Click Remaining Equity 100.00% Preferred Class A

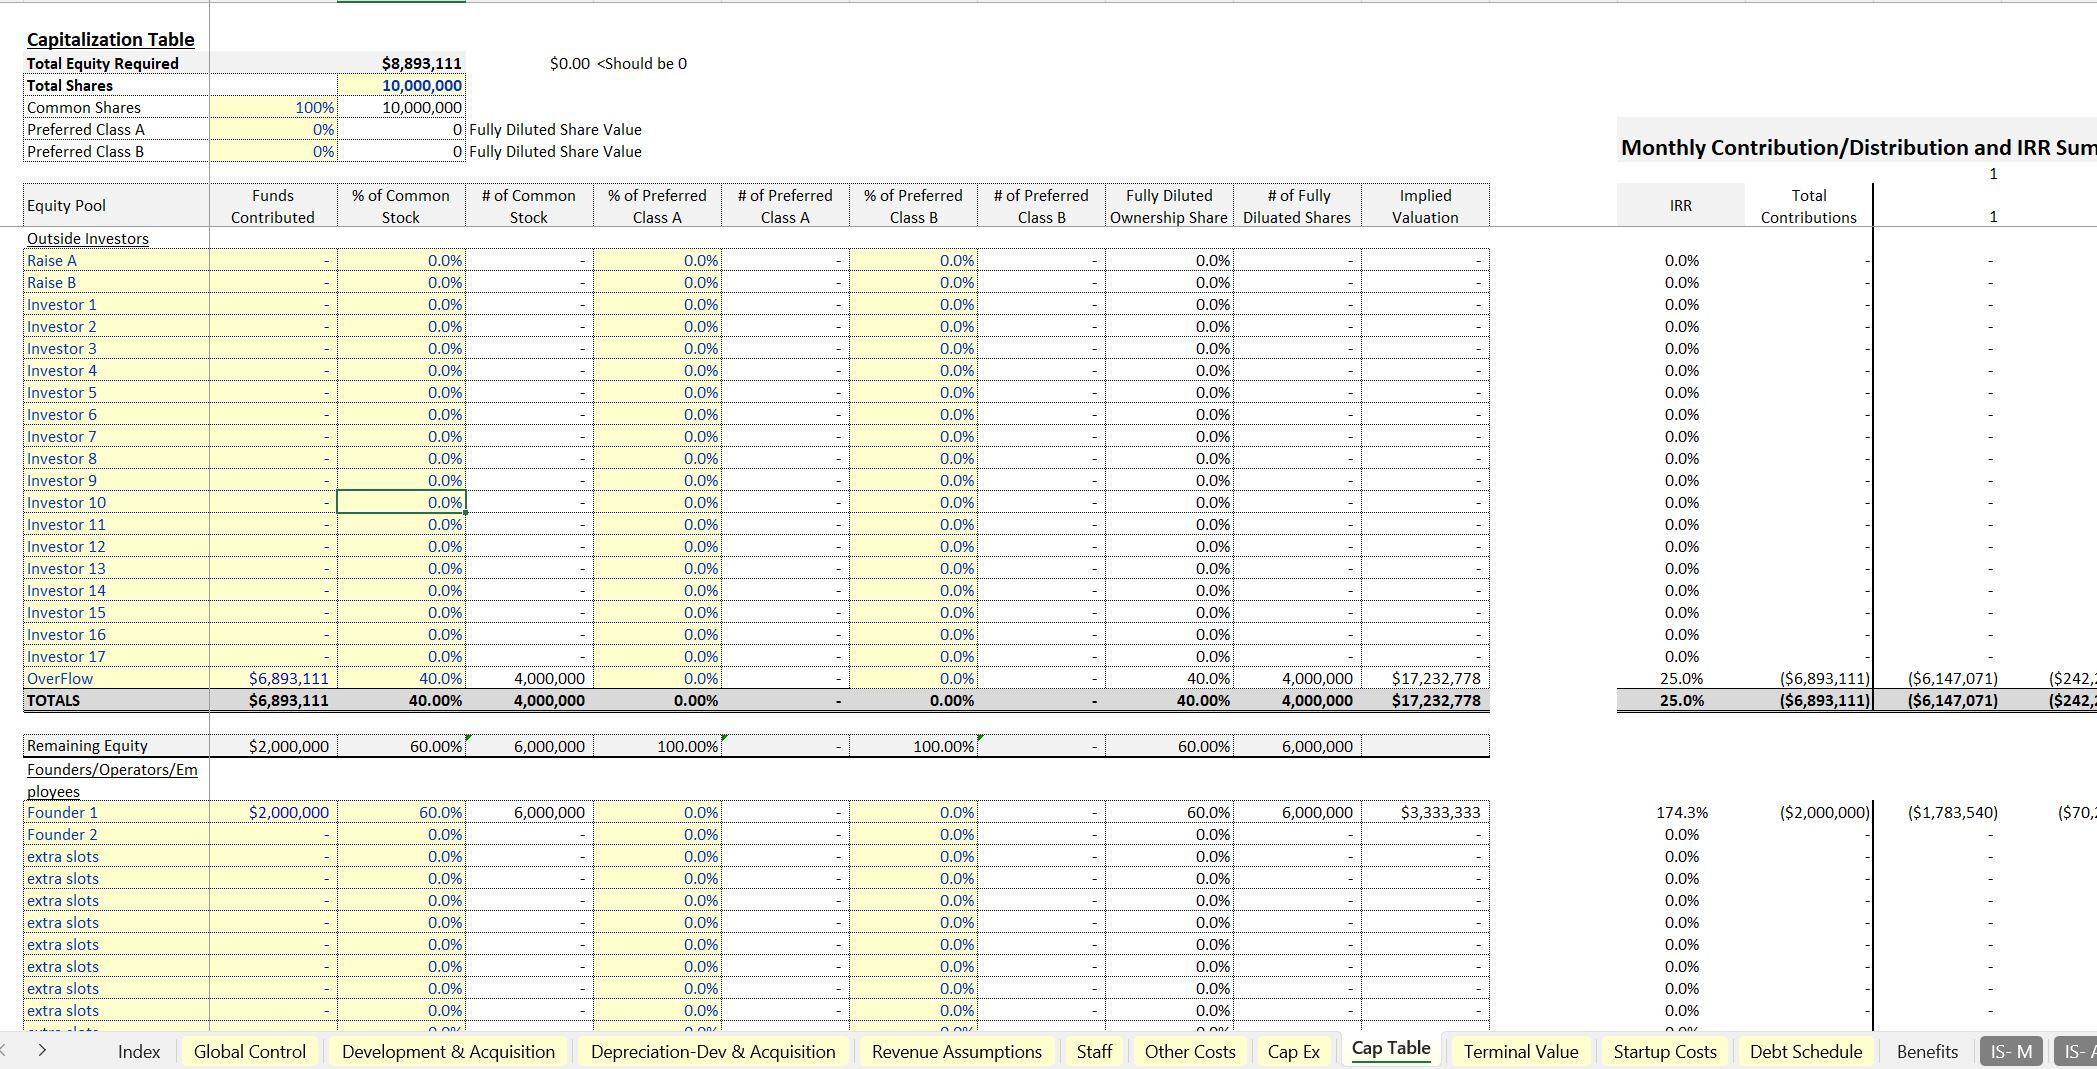click(x=657, y=746)
